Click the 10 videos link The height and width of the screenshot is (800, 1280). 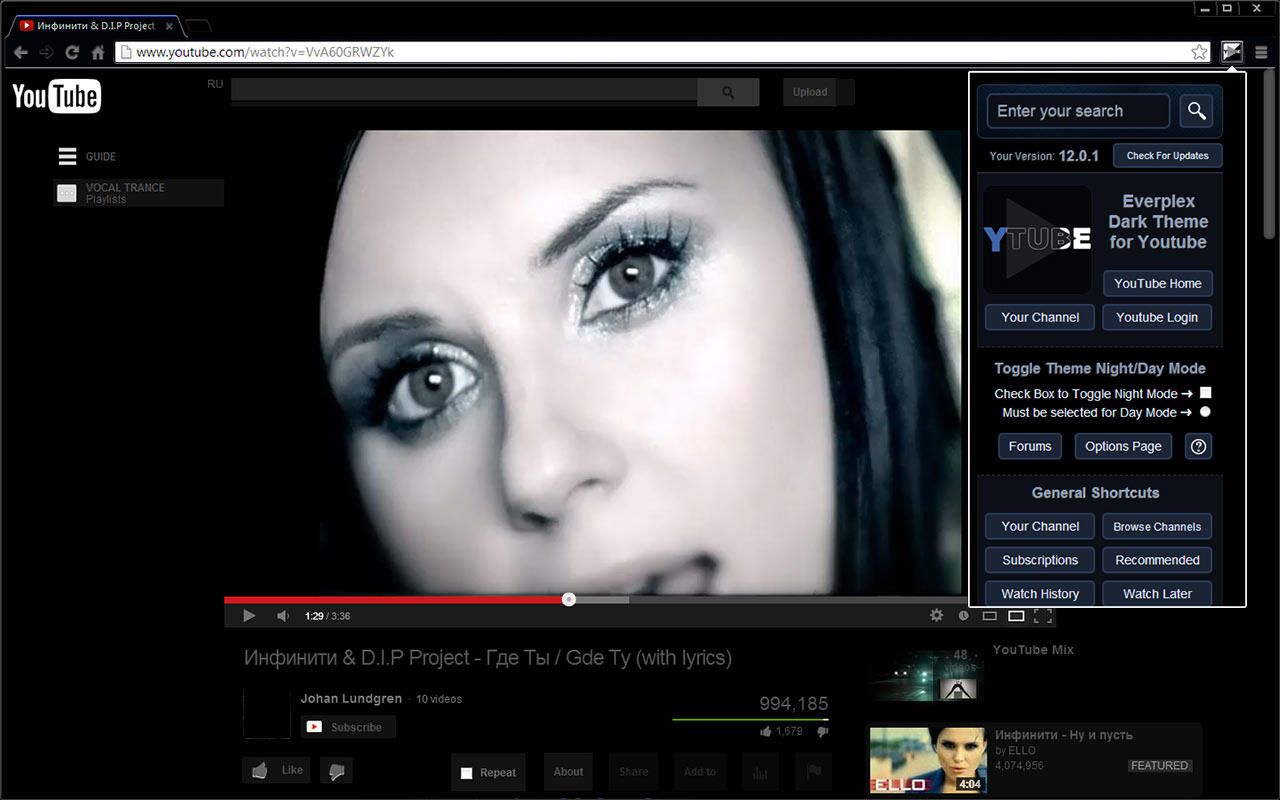tap(439, 699)
